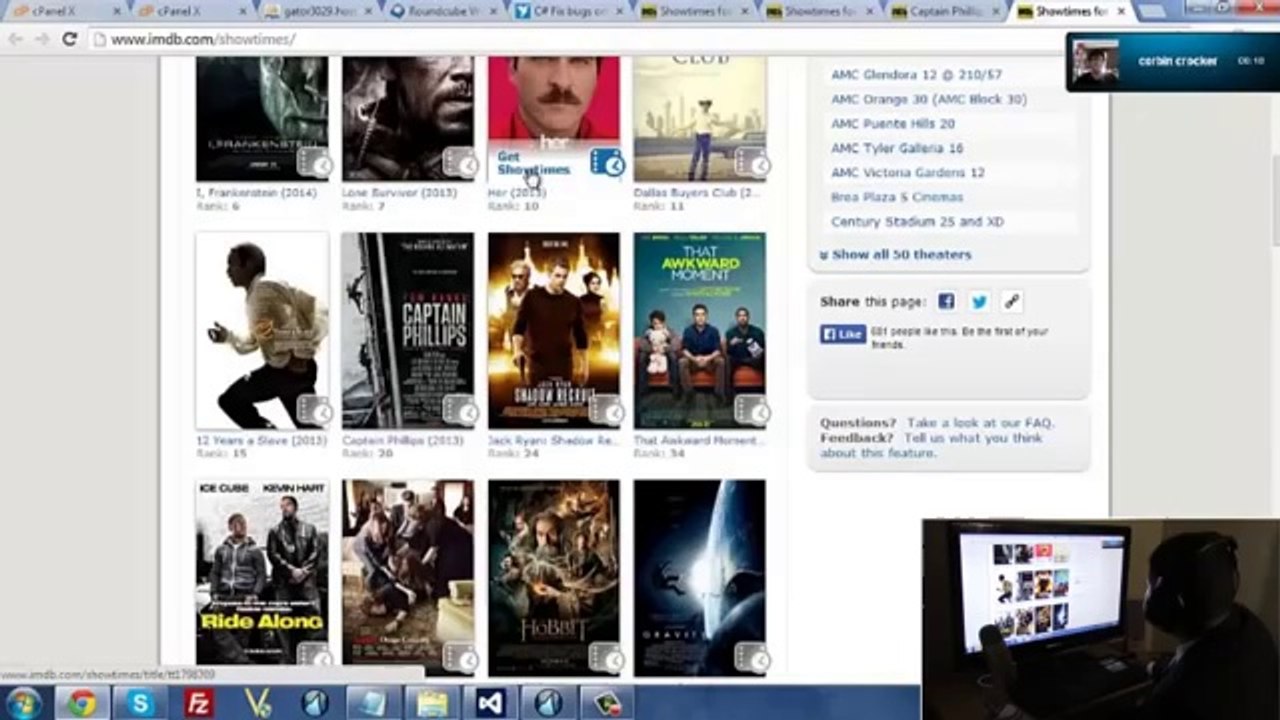This screenshot has height=720, width=1280.
Task: Open AMC Victoria Gardens 12 theater link
Action: 908,172
